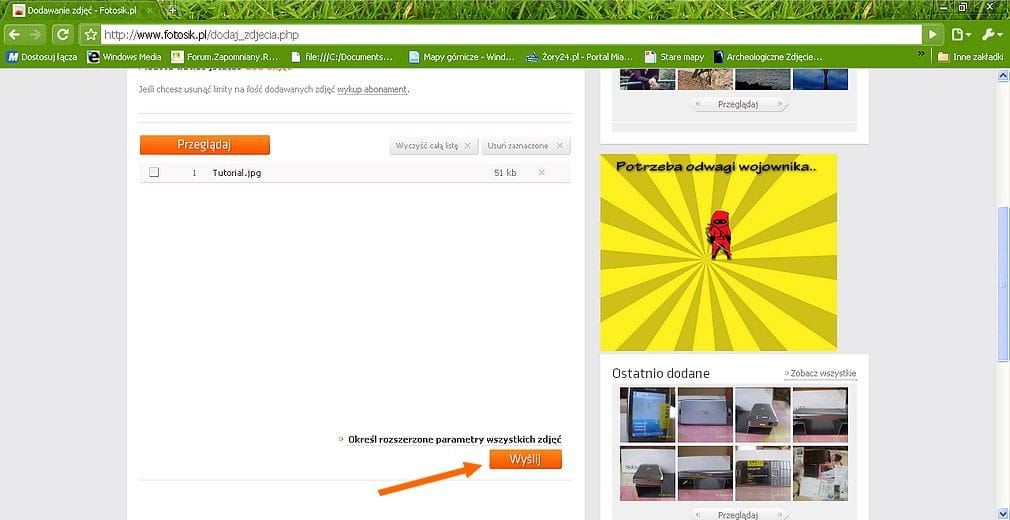The width and height of the screenshot is (1010, 520).
Task: Open the Archeologiczne Zdjęcie bookmark
Action: pyautogui.click(x=768, y=57)
